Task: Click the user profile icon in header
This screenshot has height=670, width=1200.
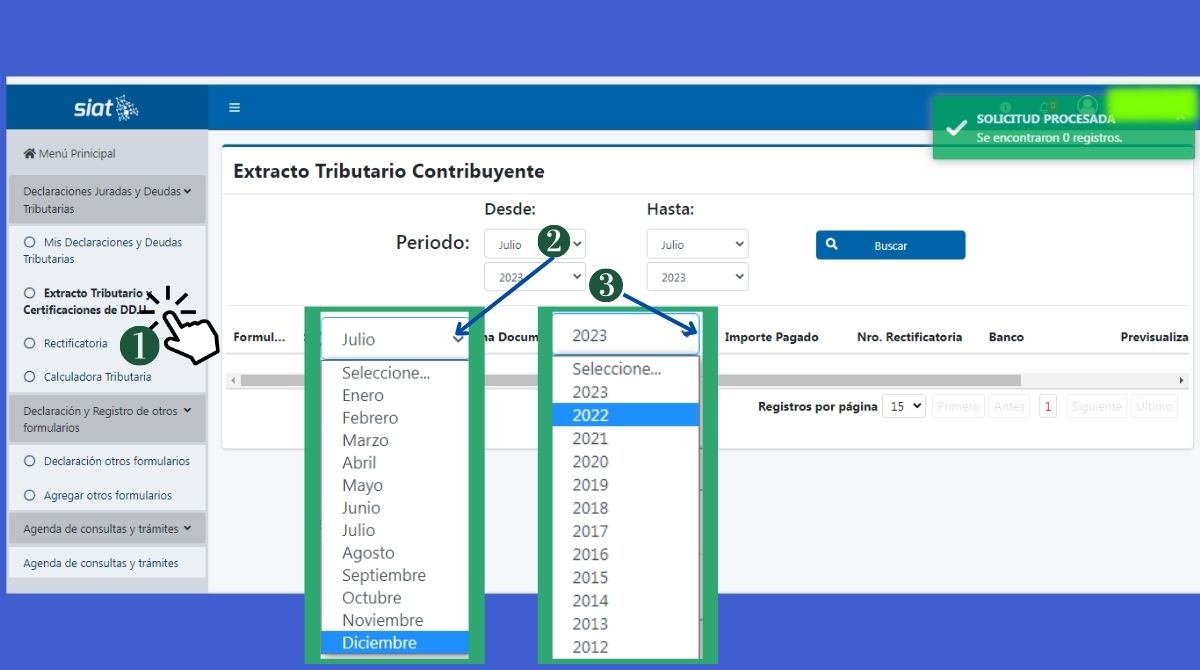Action: 1087,105
